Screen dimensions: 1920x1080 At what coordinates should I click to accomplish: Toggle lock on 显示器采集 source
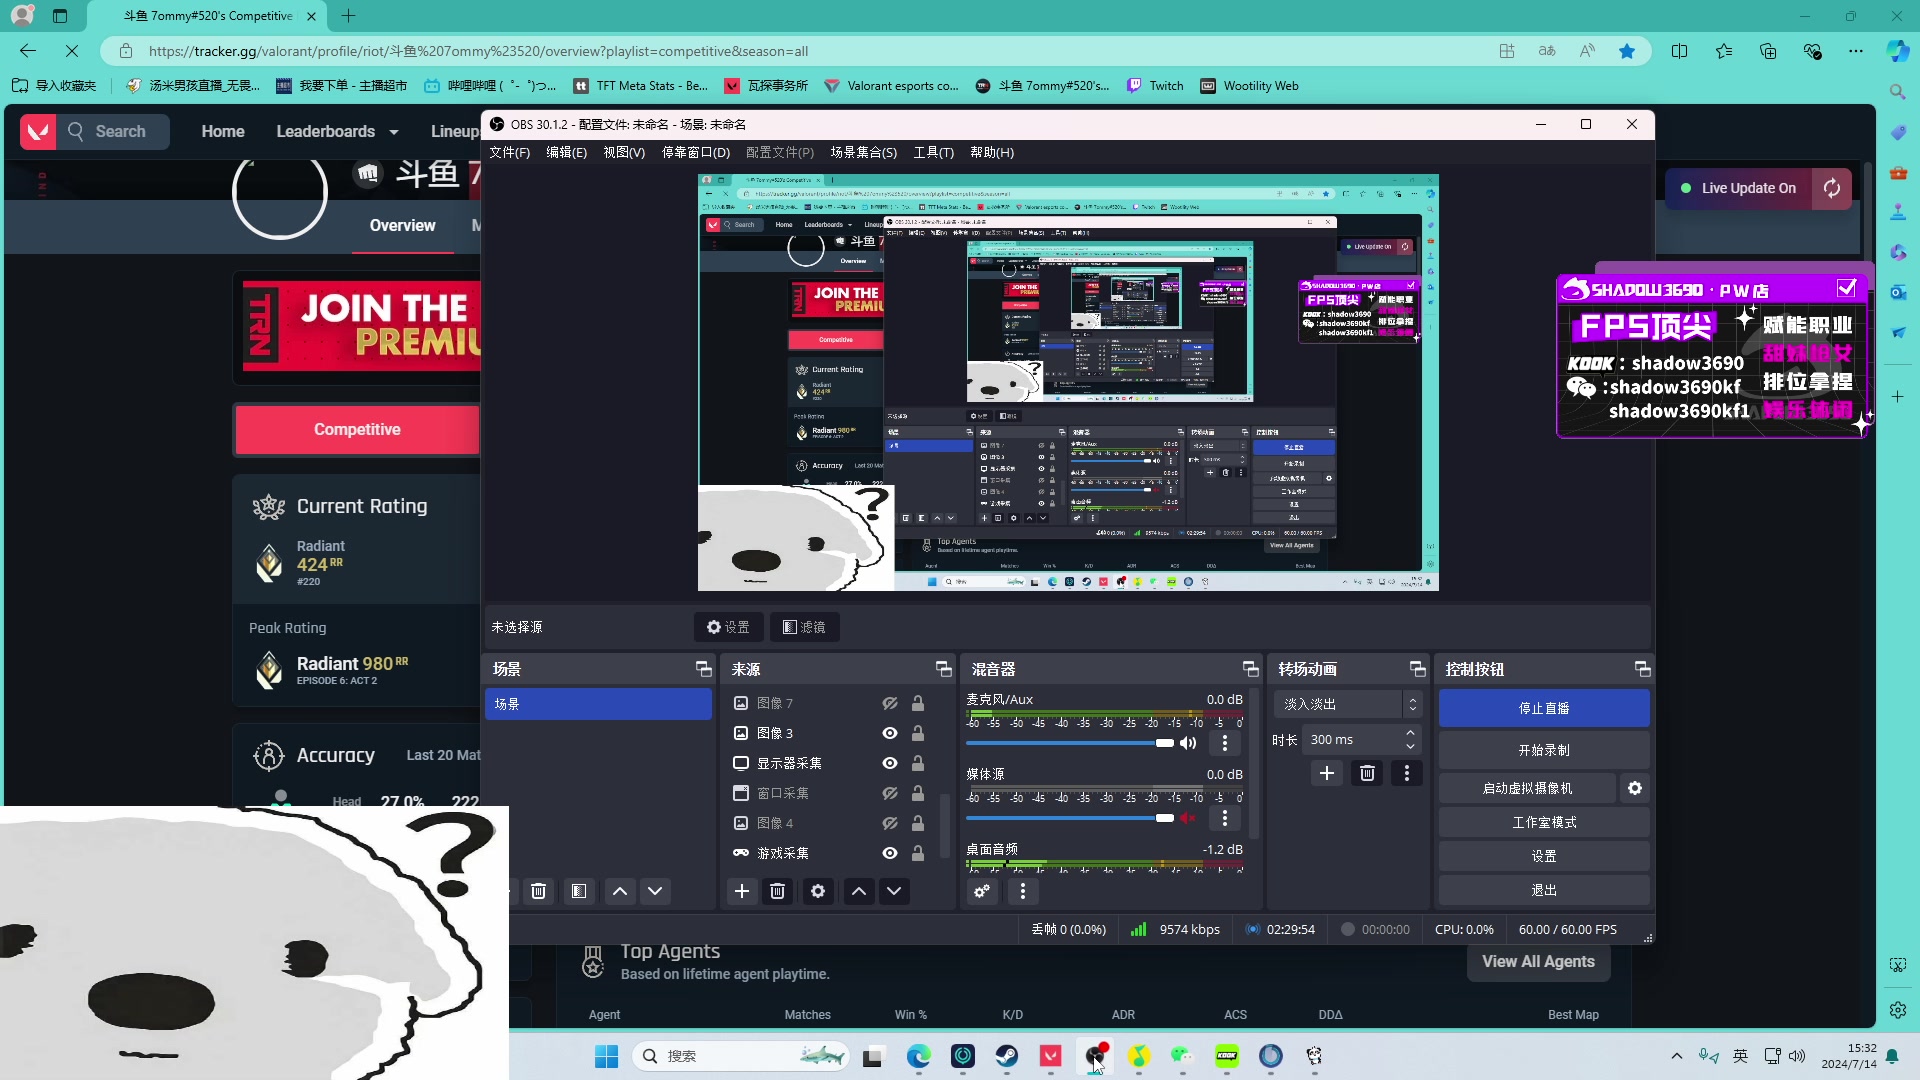point(917,763)
